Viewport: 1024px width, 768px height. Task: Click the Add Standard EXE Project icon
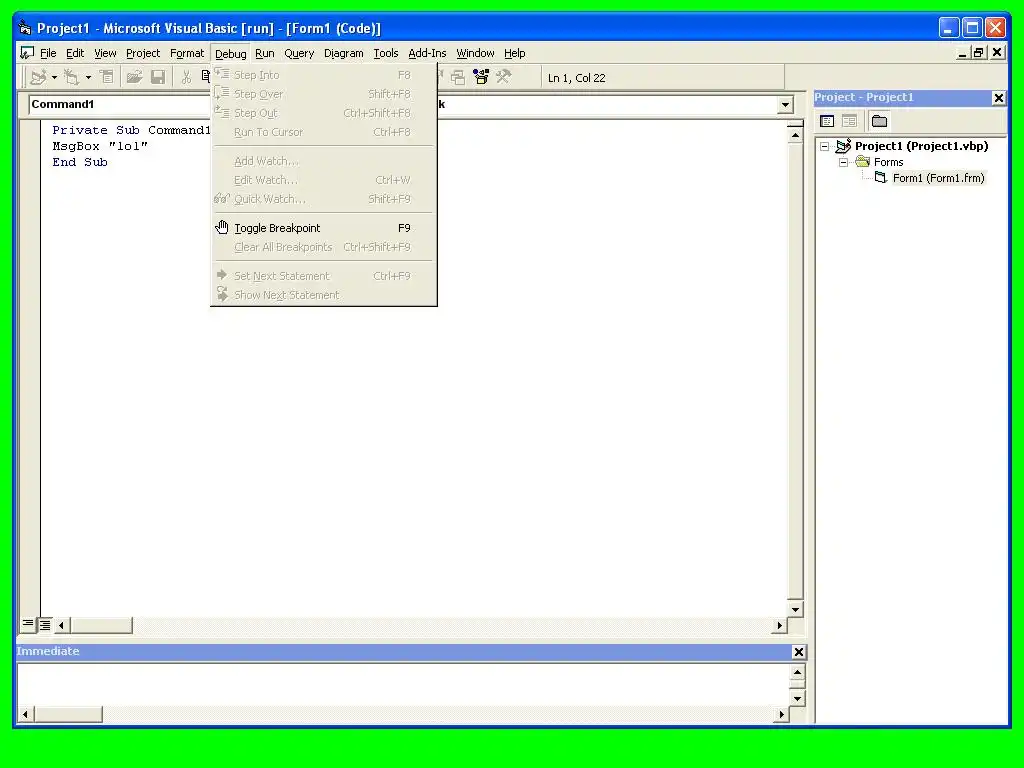point(39,77)
